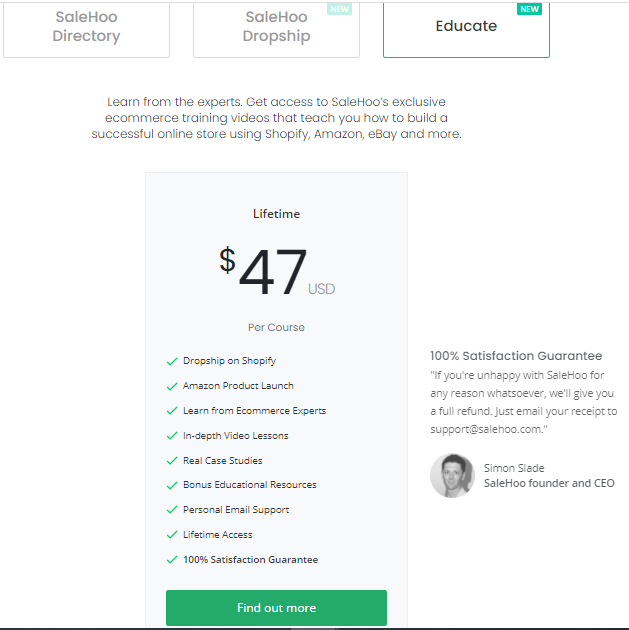Click the NEW badge on the Educate tab
The image size is (629, 630).
coord(529,9)
